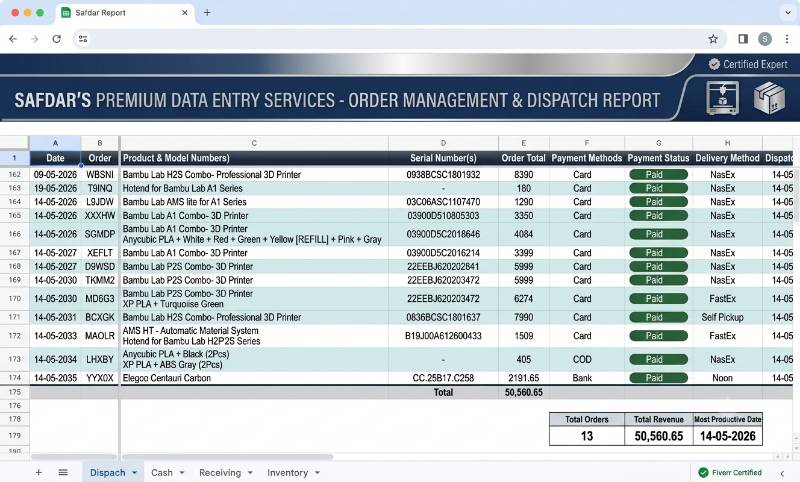Switch to the Cash sheet tab
Screen dimensions: 800x482
[162, 473]
